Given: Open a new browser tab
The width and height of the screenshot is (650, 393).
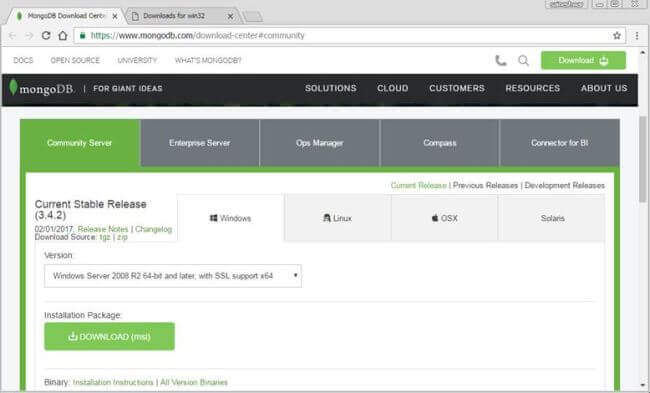Looking at the screenshot, I should tap(252, 17).
